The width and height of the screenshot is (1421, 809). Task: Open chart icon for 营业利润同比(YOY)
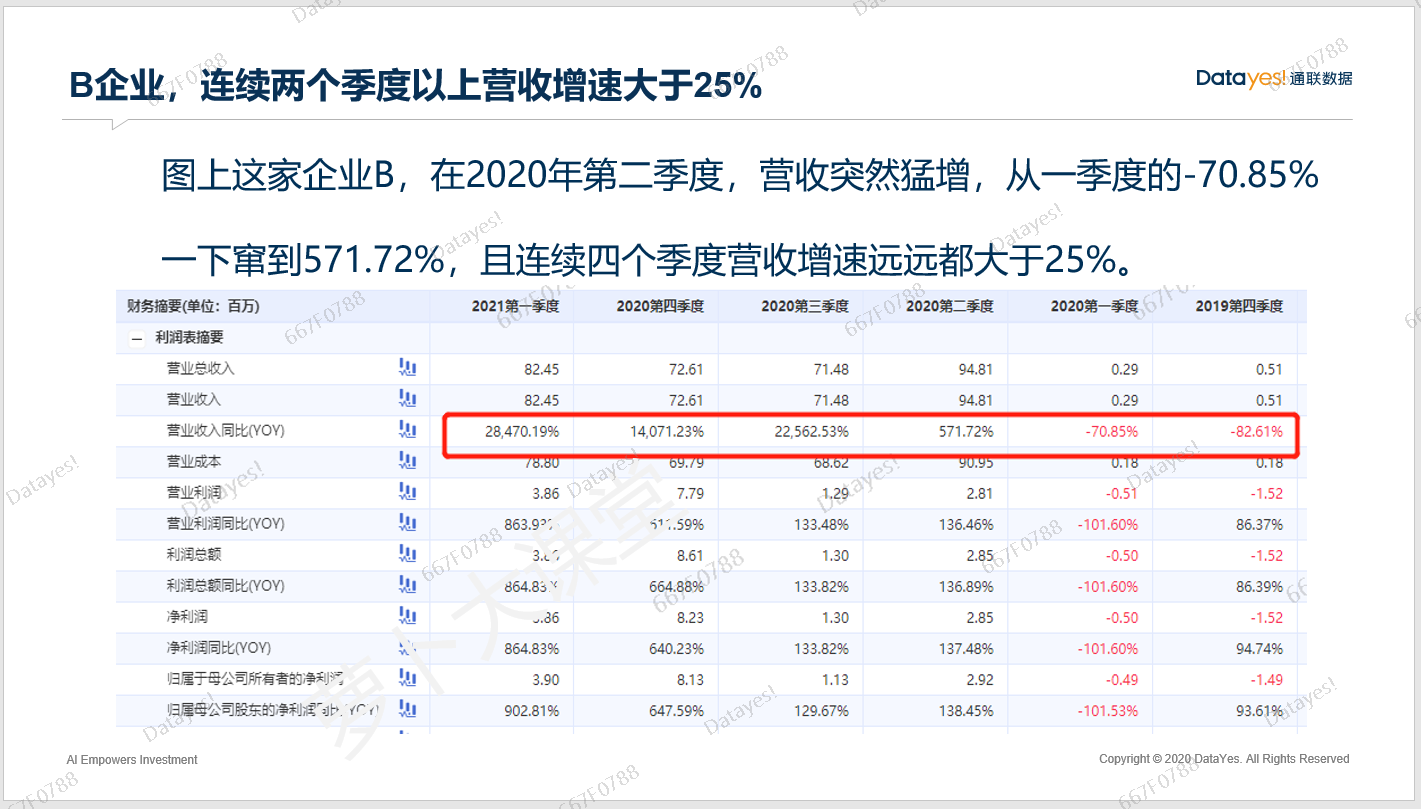tap(407, 523)
